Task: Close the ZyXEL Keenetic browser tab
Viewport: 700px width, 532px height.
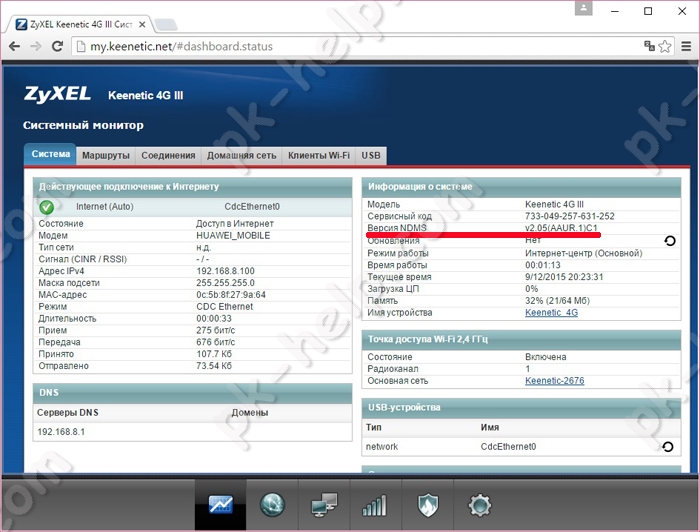Action: (142, 25)
